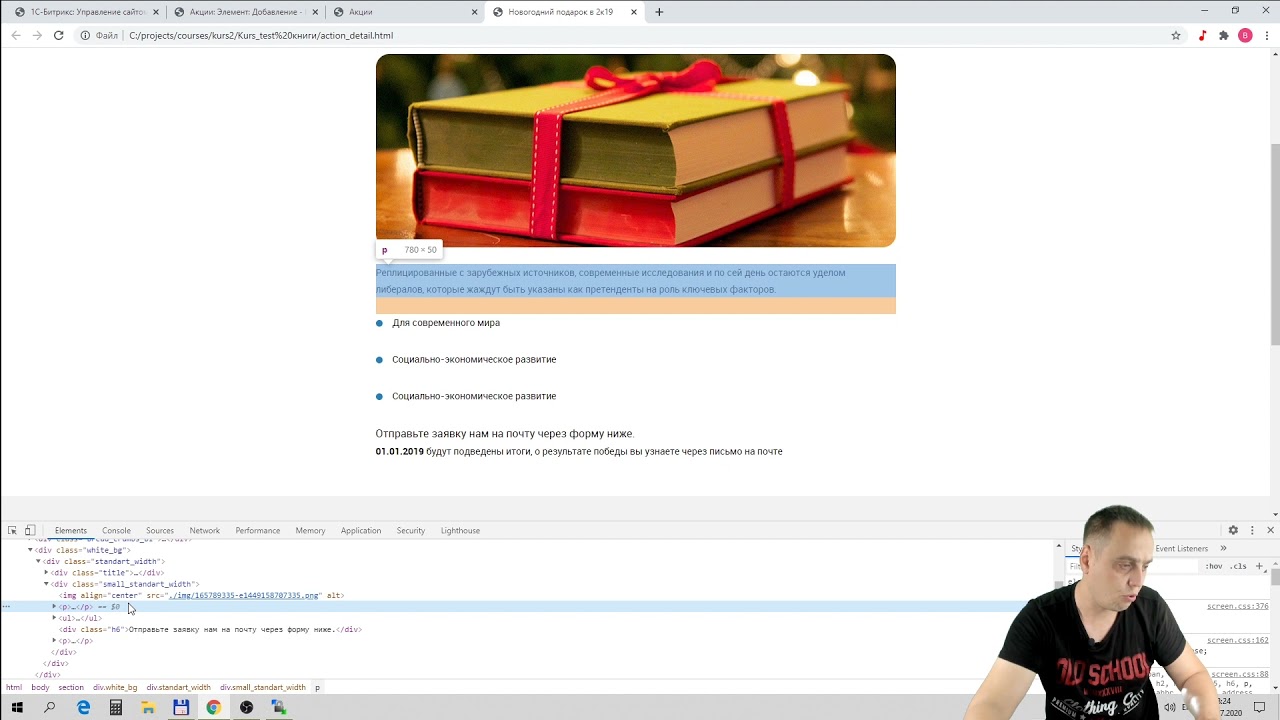Viewport: 1280px width, 720px height.
Task: Select 'body' in the DevTools breadcrumb
Action: coord(40,687)
